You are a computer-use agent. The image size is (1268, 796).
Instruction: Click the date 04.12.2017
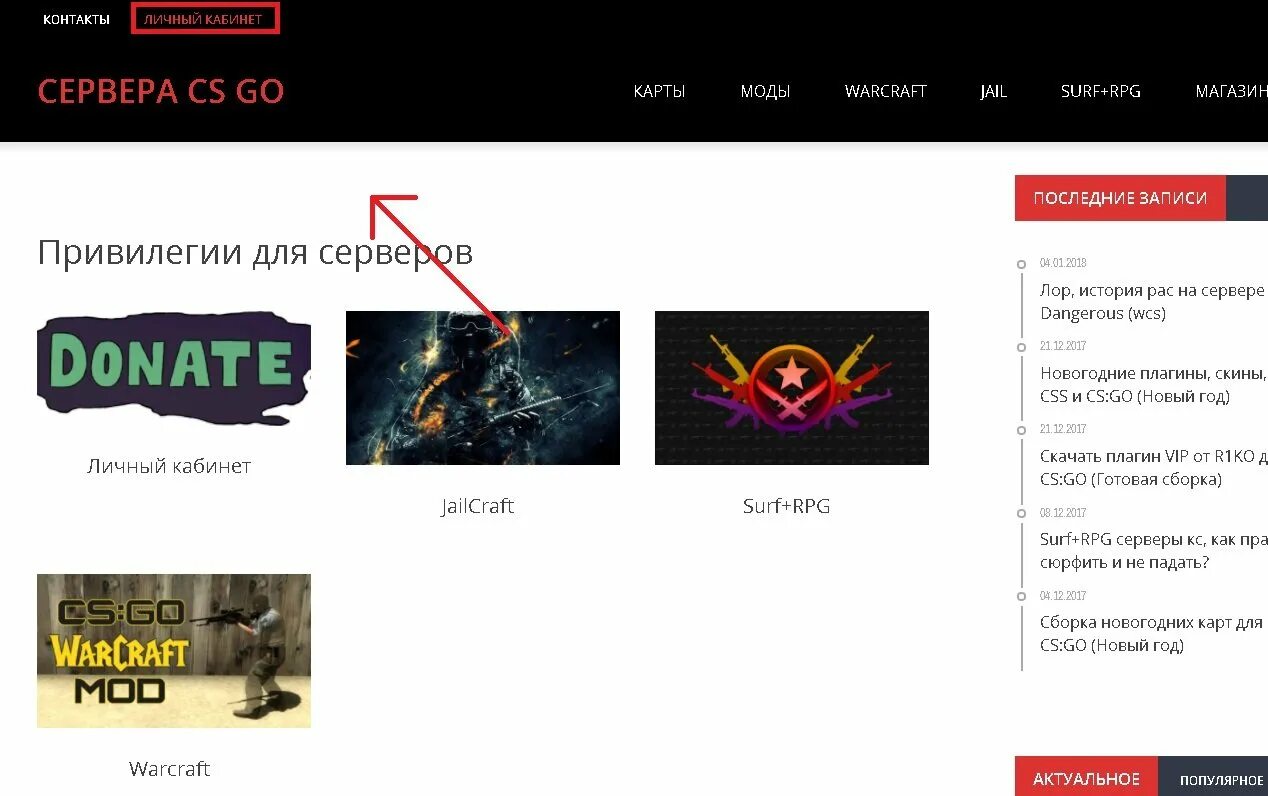[x=1063, y=595]
